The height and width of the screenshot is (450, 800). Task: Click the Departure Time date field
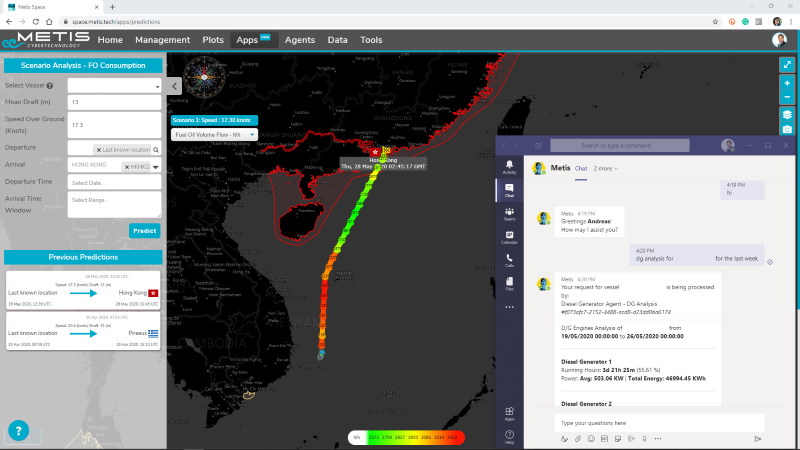click(x=114, y=183)
